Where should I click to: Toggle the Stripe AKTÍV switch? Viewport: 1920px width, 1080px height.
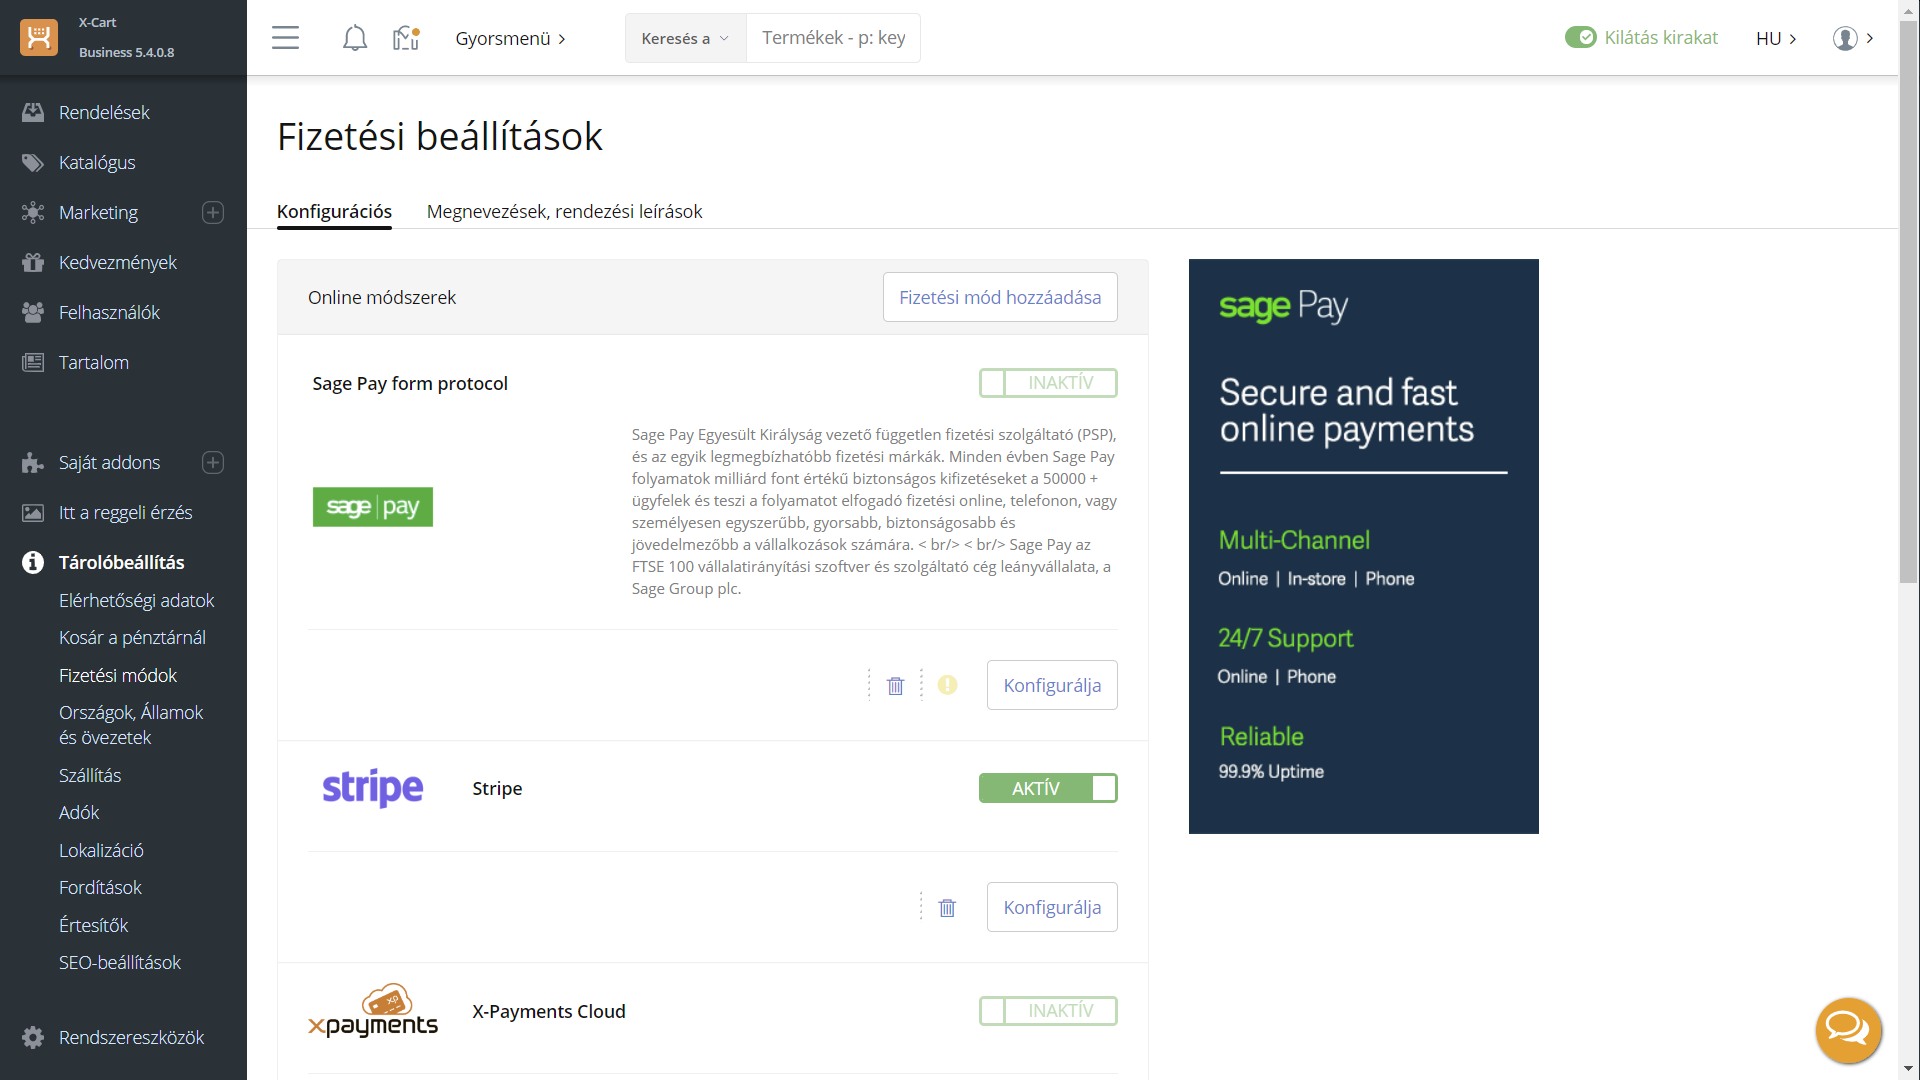(x=1048, y=788)
